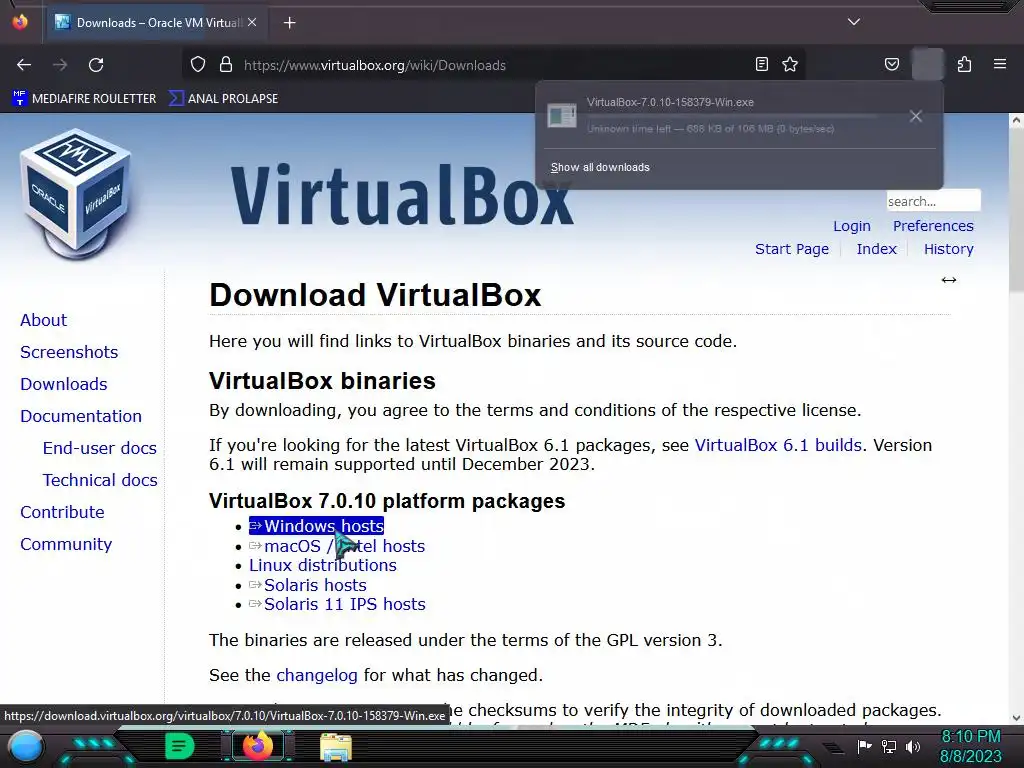Open Technical docs sidebar link

100,480
